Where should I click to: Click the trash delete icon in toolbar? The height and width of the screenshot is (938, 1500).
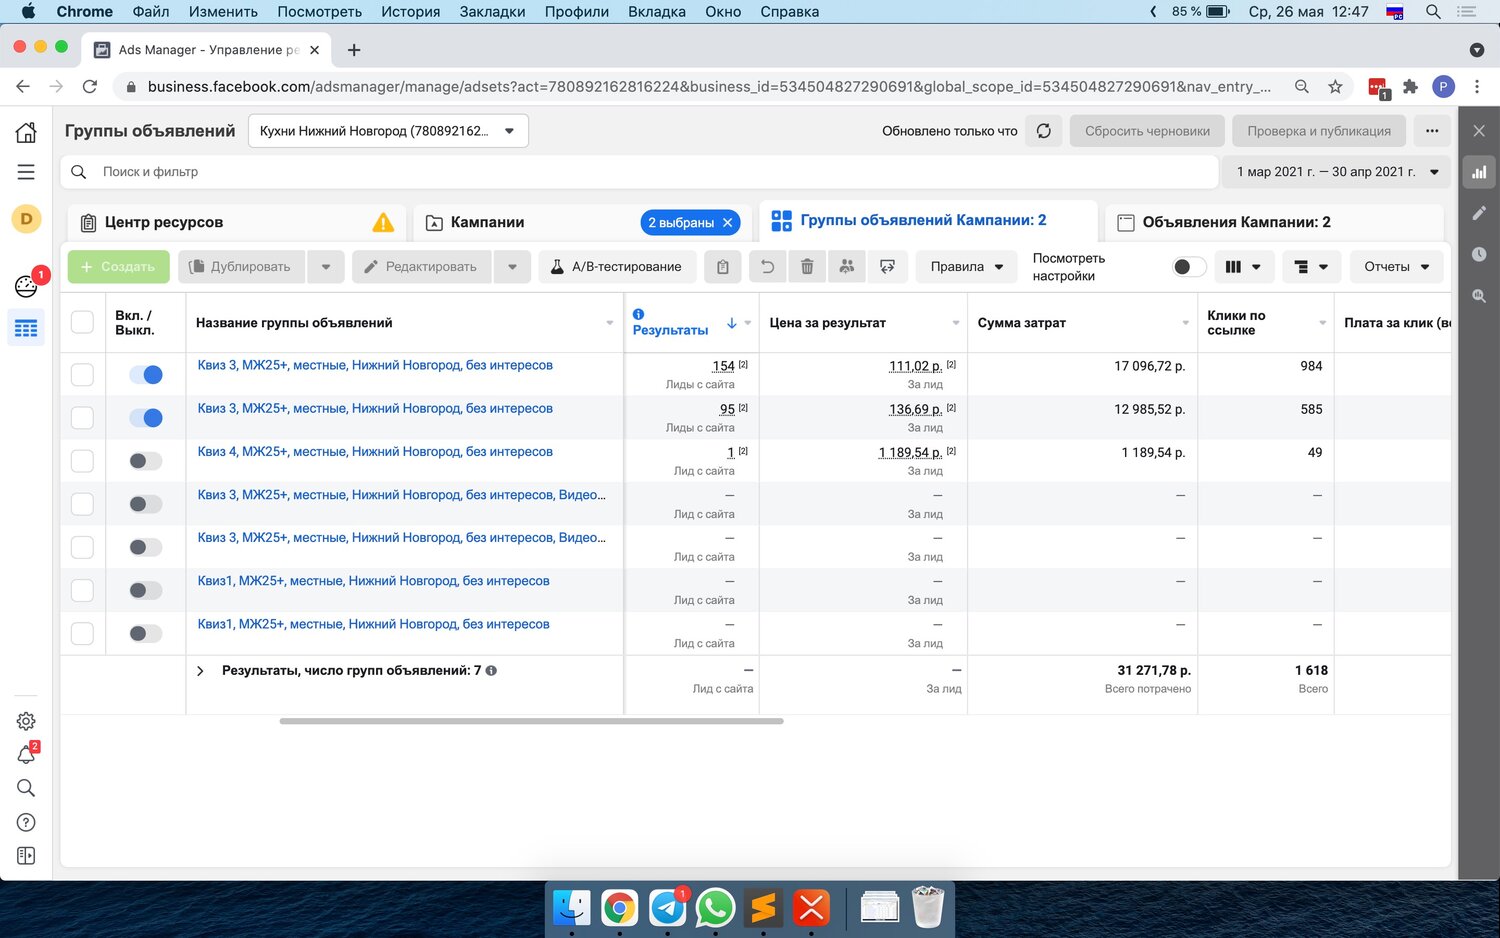click(807, 267)
